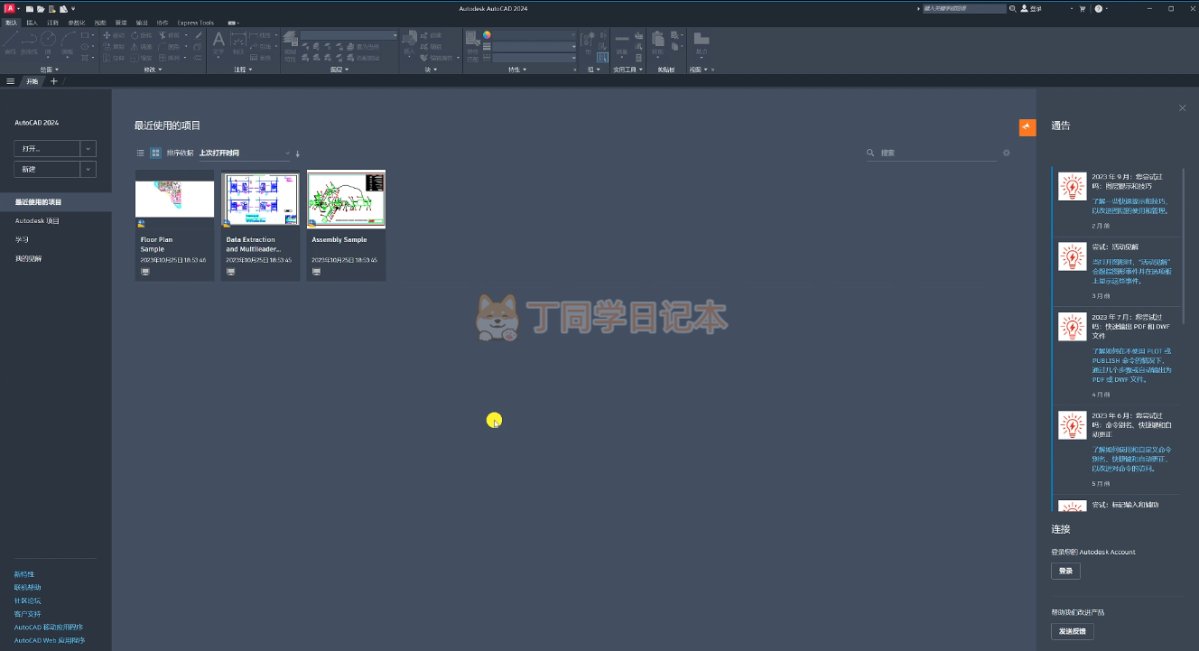Switch recent items to list view
This screenshot has width=1199, height=651.
[141, 153]
